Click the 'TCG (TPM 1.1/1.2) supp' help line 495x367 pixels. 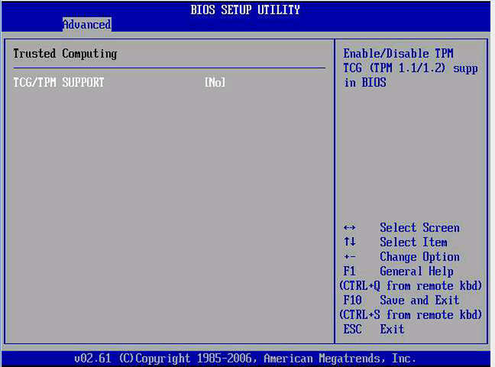(x=411, y=68)
